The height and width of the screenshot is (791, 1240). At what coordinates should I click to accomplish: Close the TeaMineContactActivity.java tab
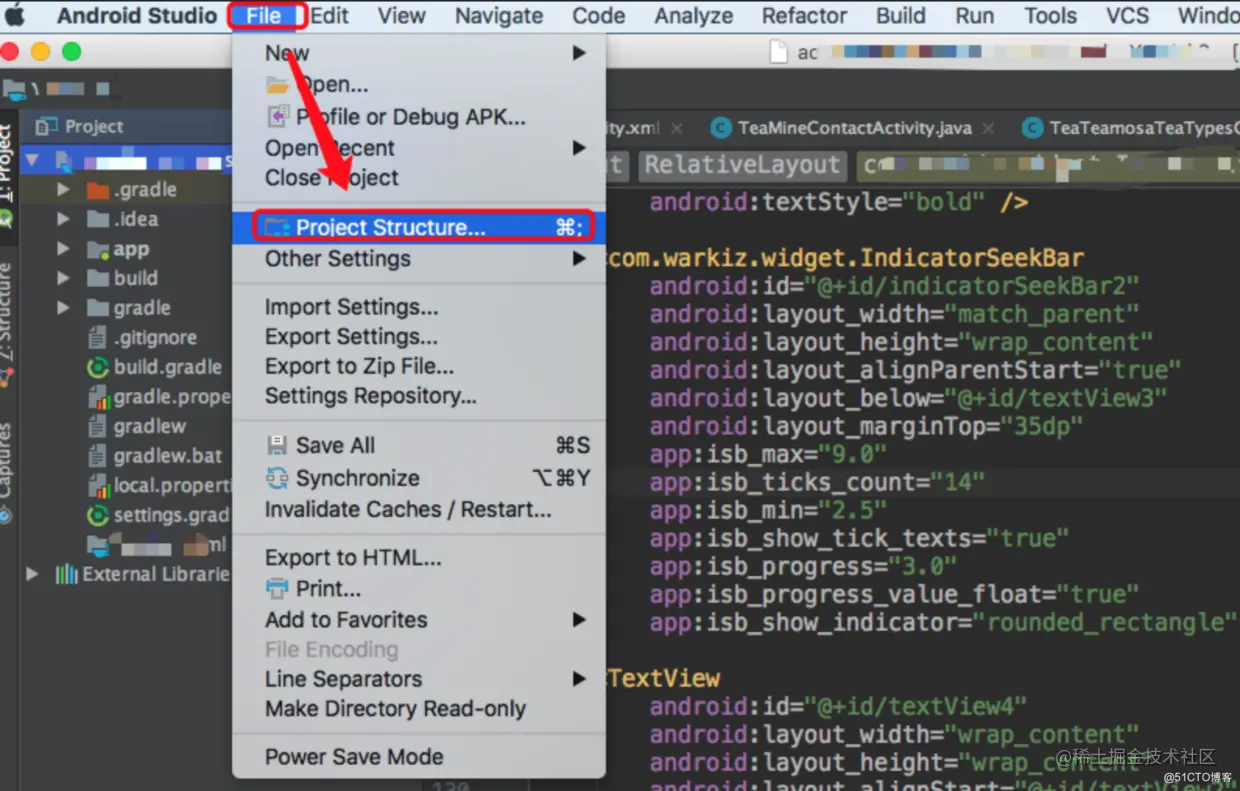pyautogui.click(x=989, y=128)
